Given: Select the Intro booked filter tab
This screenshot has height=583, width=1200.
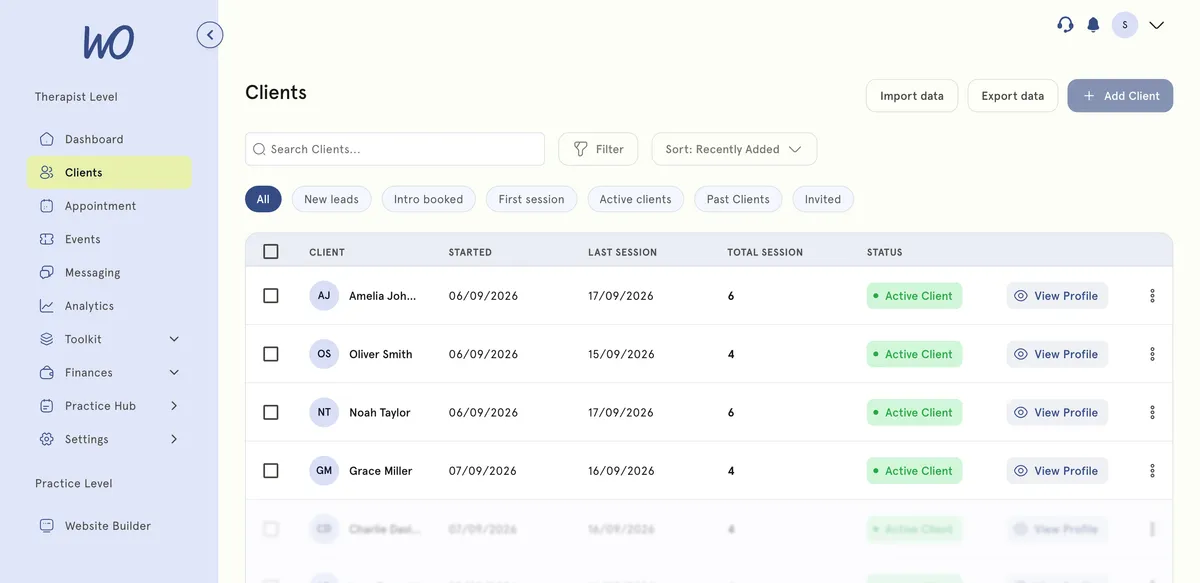Looking at the screenshot, I should (x=428, y=199).
